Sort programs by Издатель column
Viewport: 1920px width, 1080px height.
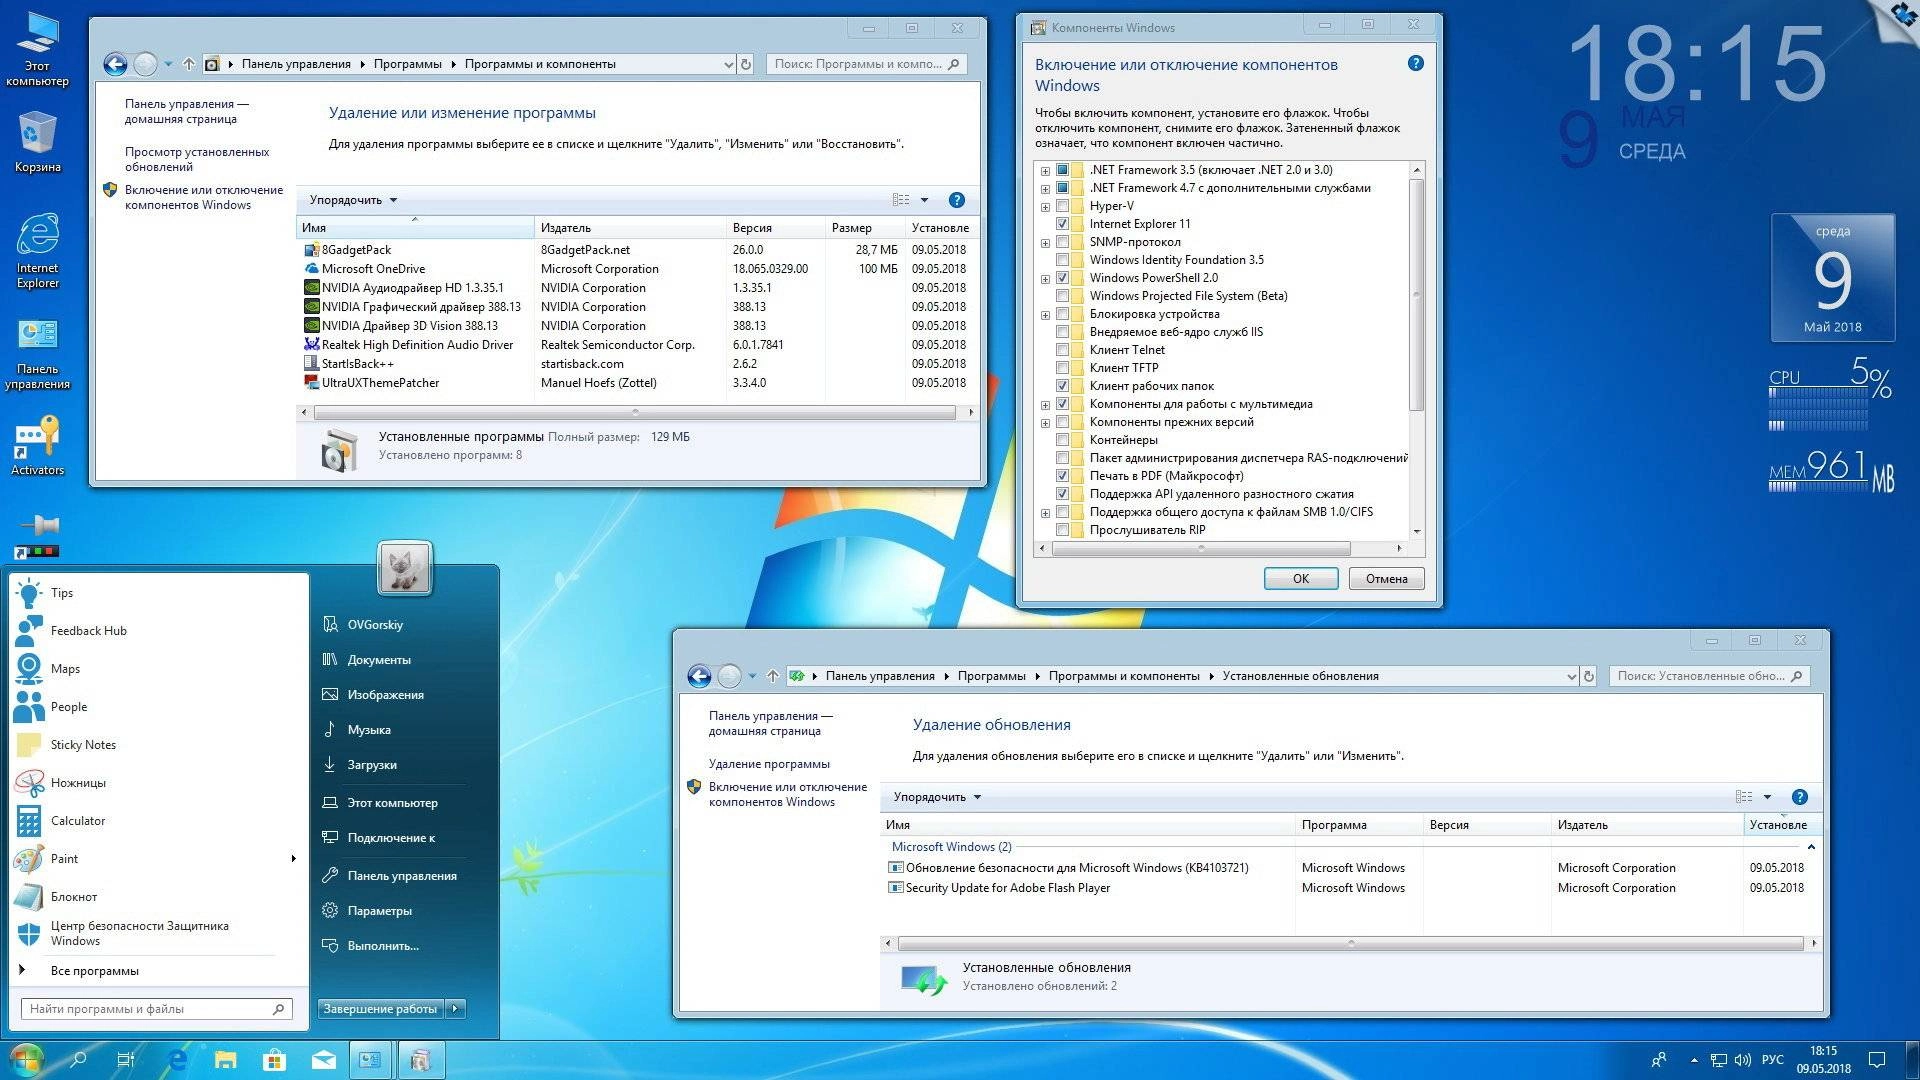(630, 228)
